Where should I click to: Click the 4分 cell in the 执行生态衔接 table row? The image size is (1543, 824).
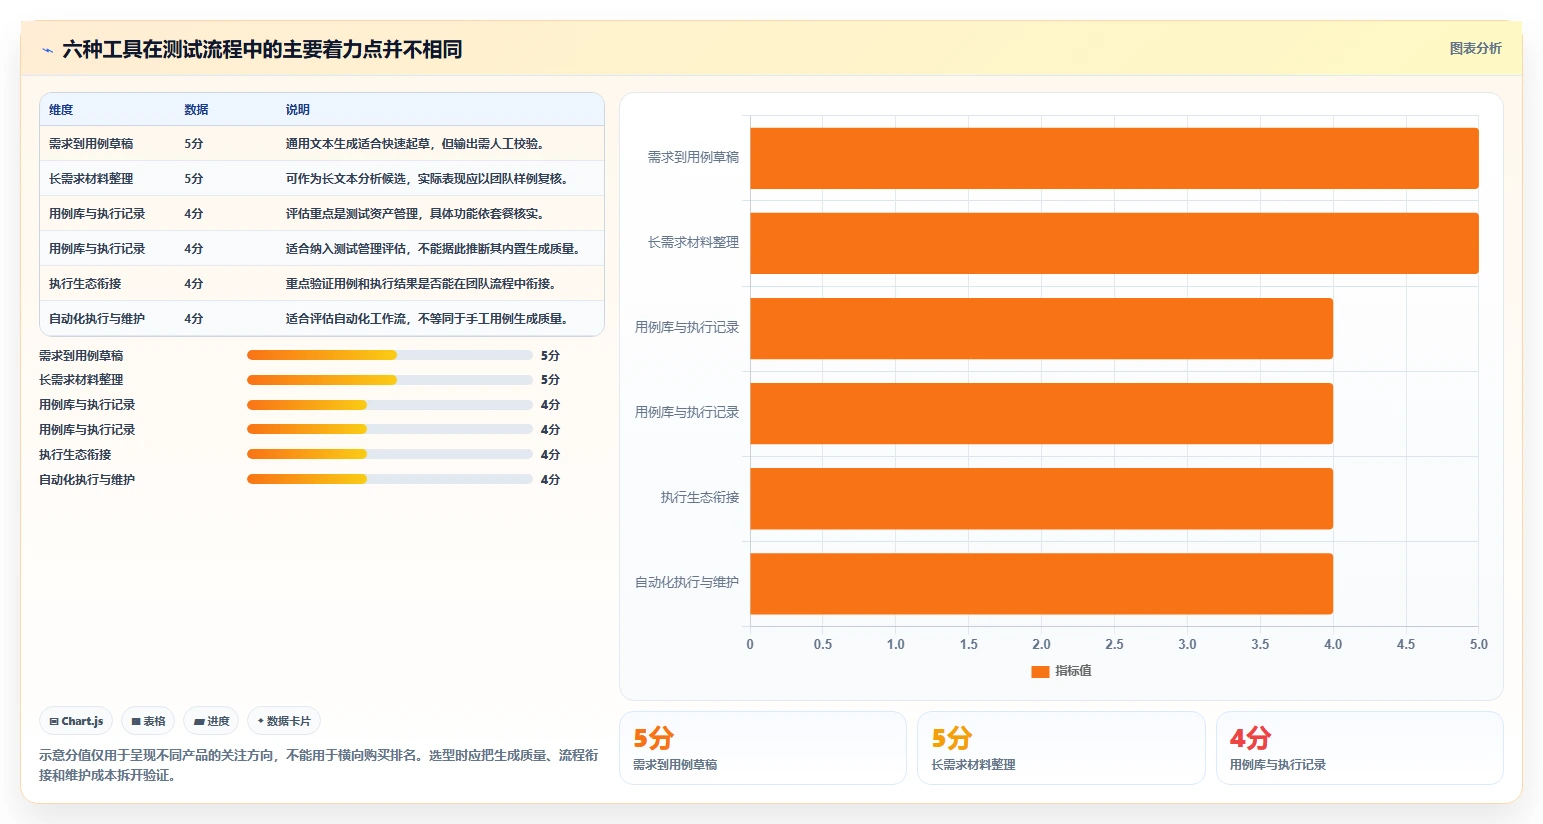pos(194,284)
